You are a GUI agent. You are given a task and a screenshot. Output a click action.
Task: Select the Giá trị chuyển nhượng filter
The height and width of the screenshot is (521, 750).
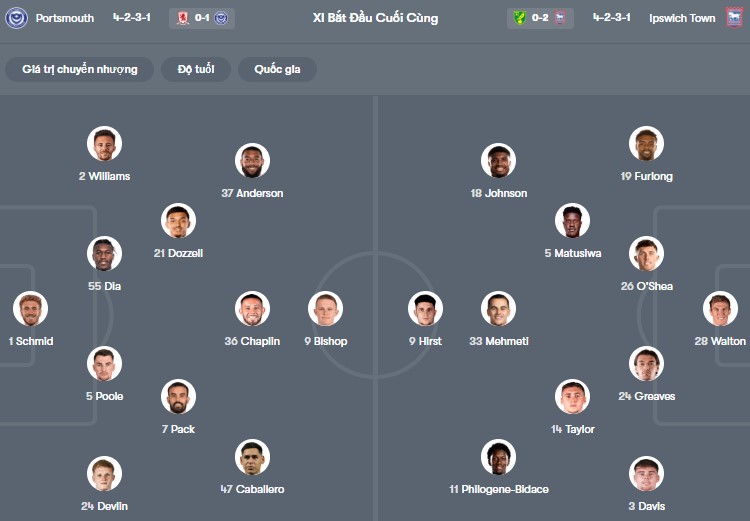(79, 69)
